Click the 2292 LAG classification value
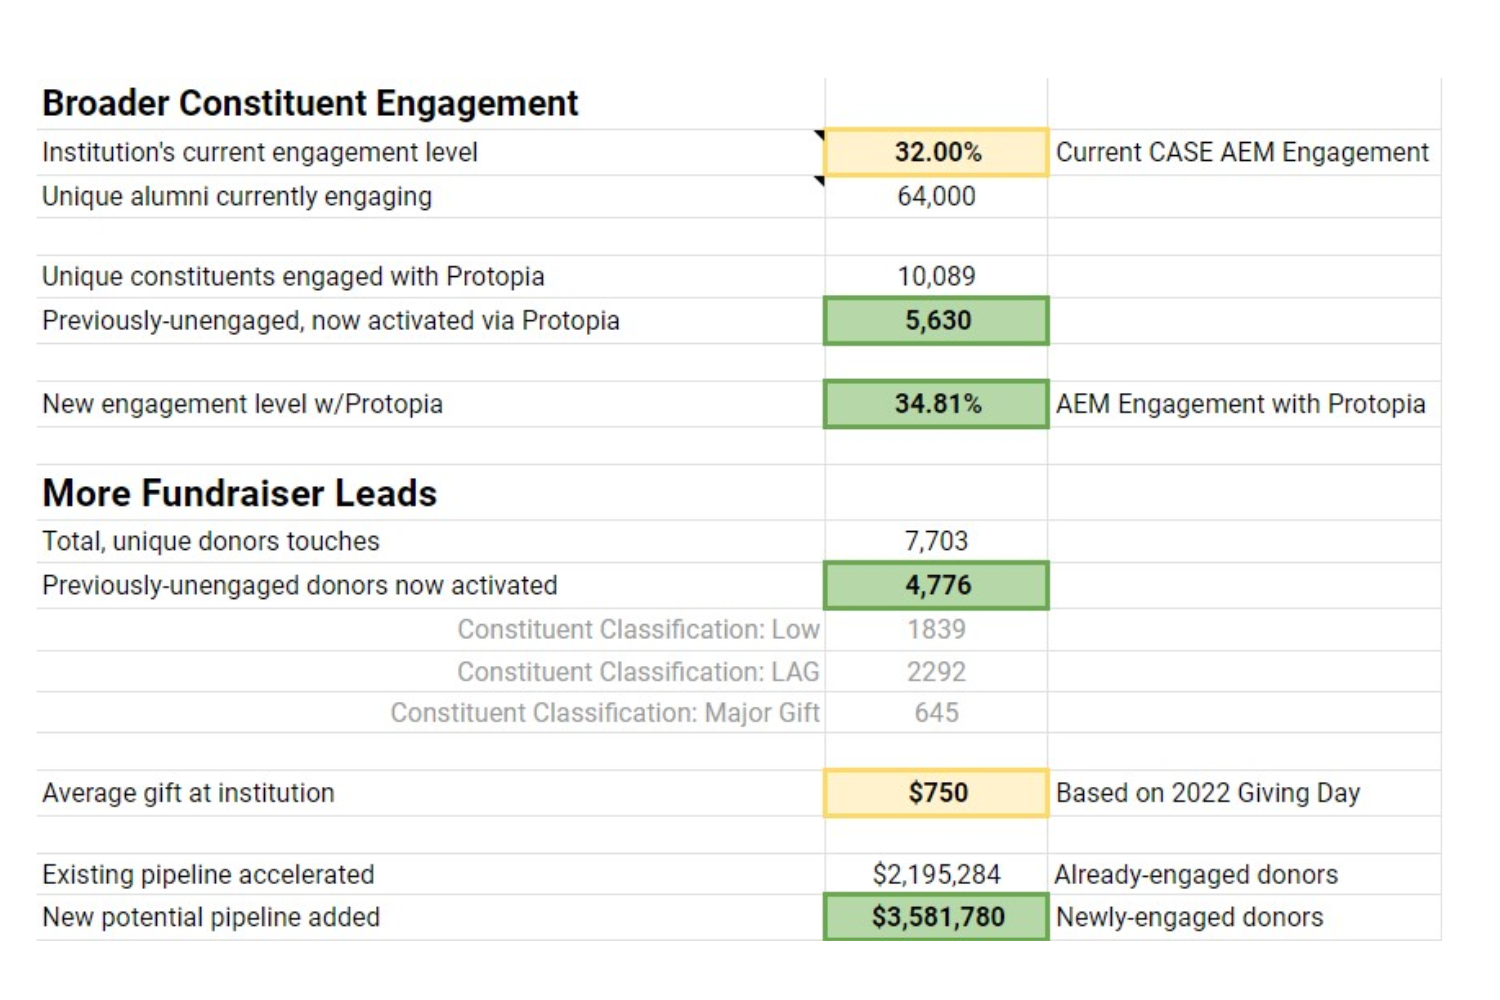The height and width of the screenshot is (1000, 1500). pyautogui.click(x=937, y=672)
